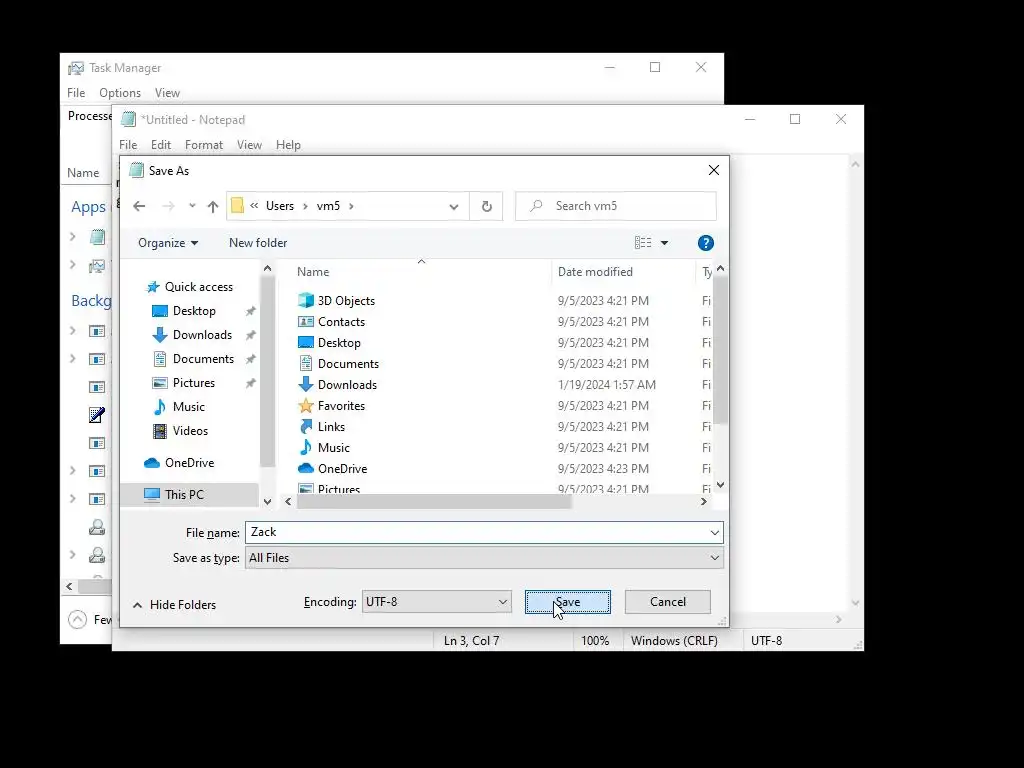
Task: Expand first Apps row in Task Manager
Action: point(72,237)
